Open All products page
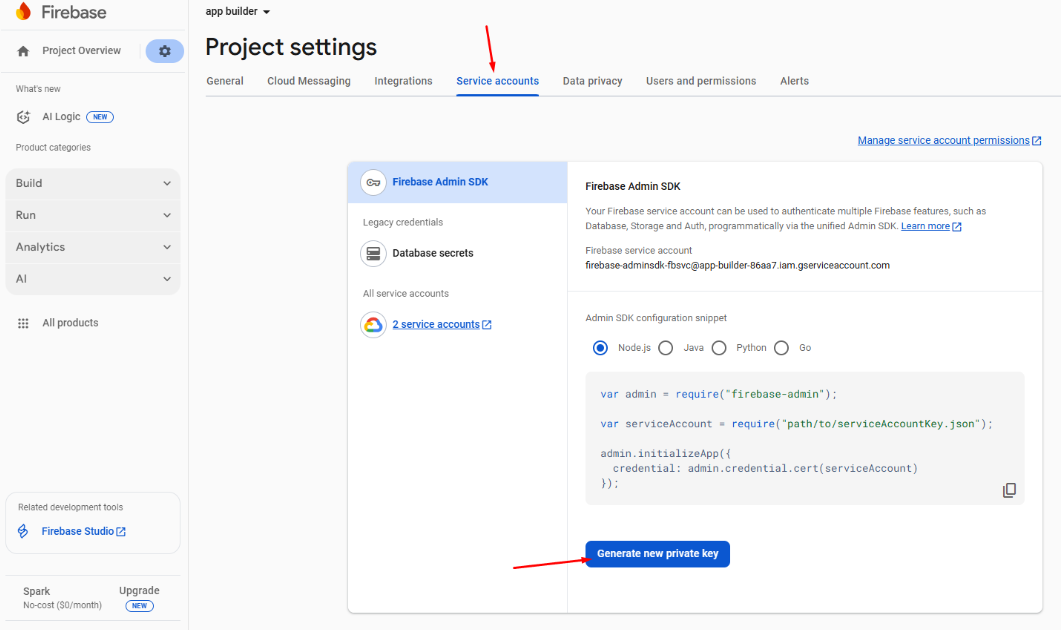 (x=70, y=323)
